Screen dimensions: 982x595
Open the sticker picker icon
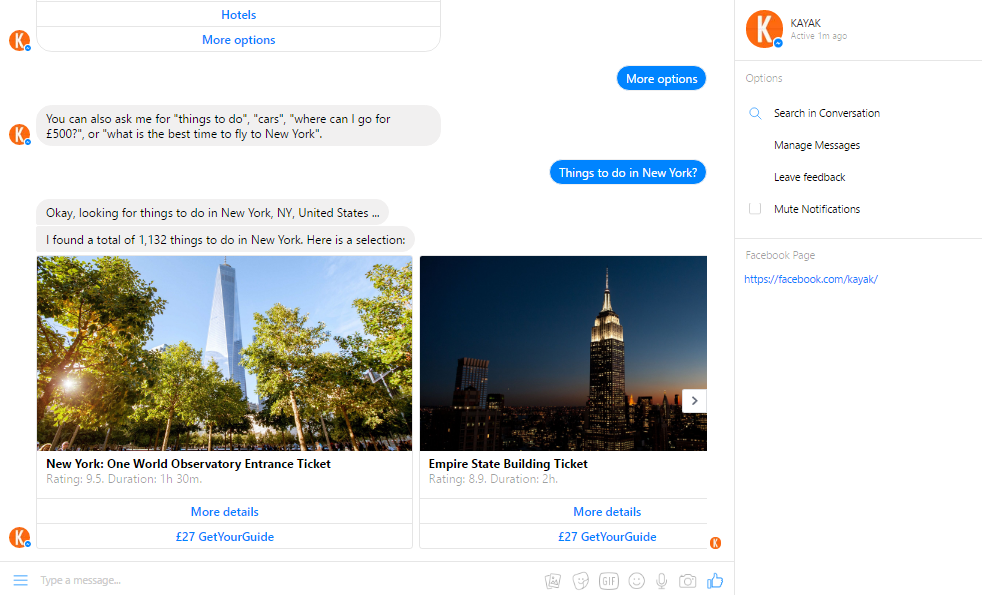581,581
